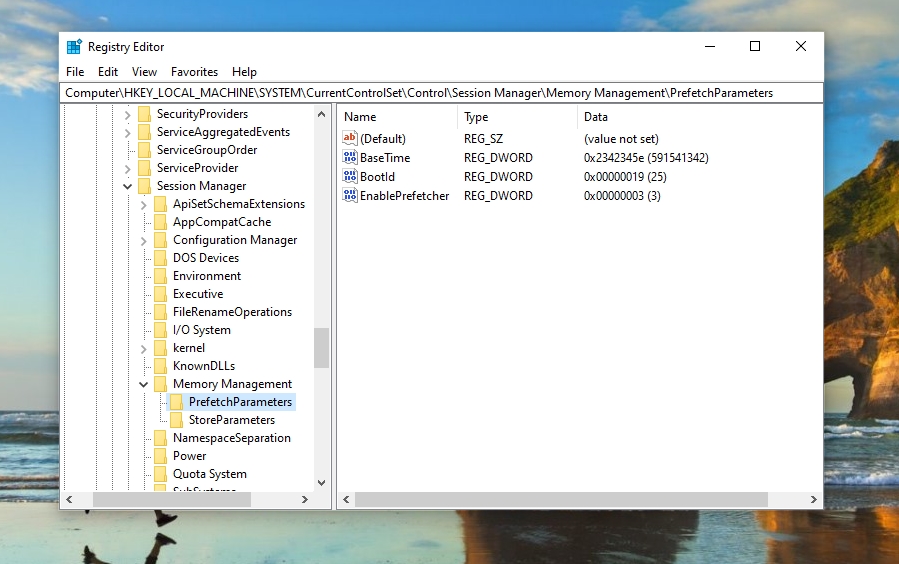Click the tree pane scroll left arrow
Screen dimensions: 899x564
point(69,499)
